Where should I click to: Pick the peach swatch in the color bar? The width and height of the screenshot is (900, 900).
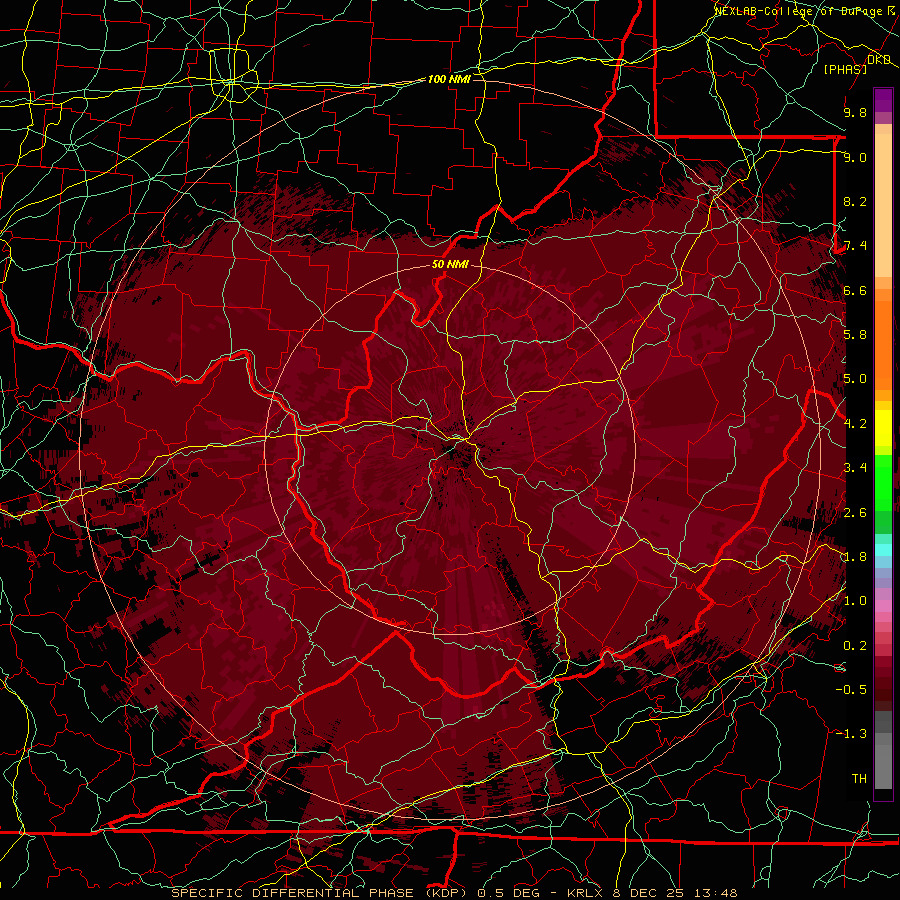coord(883,204)
